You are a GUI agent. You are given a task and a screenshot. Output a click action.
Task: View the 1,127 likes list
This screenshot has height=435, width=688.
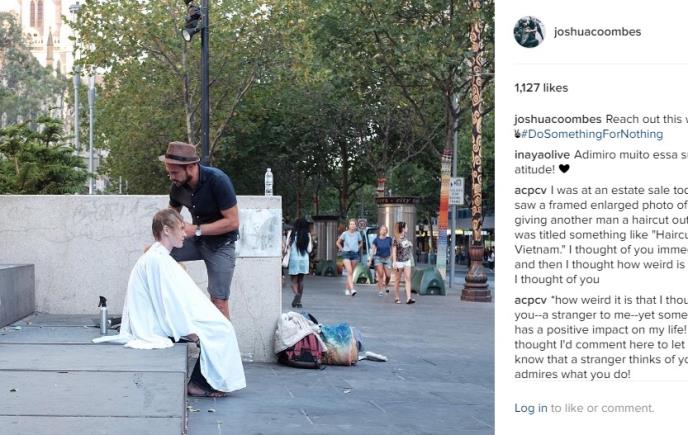[541, 88]
